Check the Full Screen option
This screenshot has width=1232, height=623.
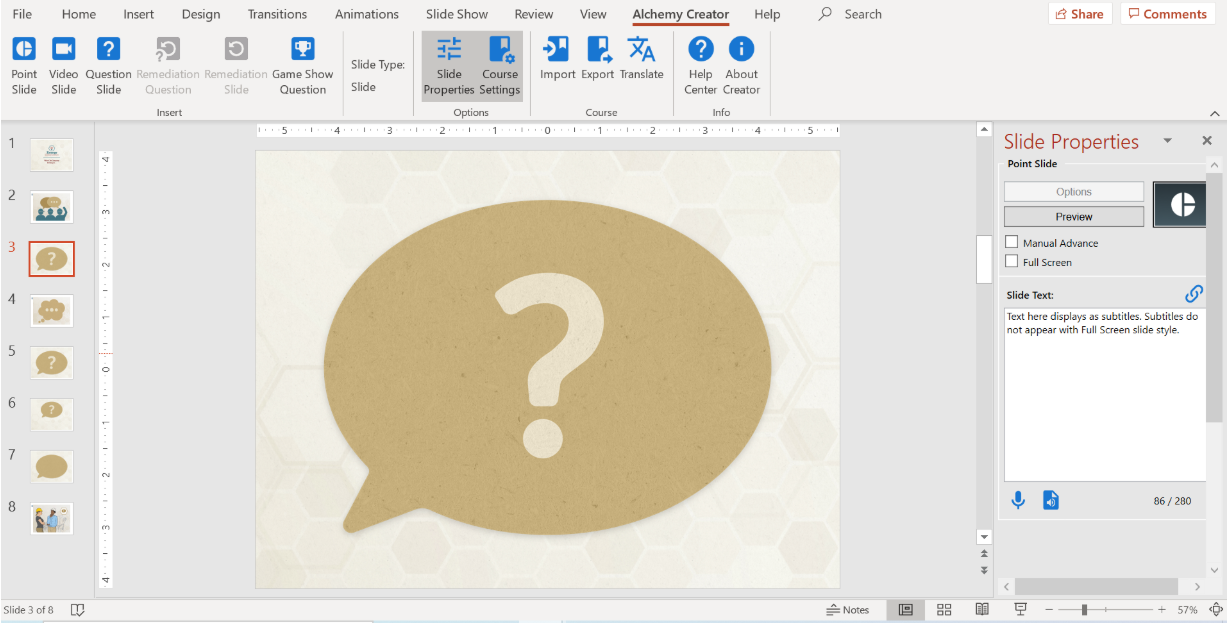(x=1012, y=262)
